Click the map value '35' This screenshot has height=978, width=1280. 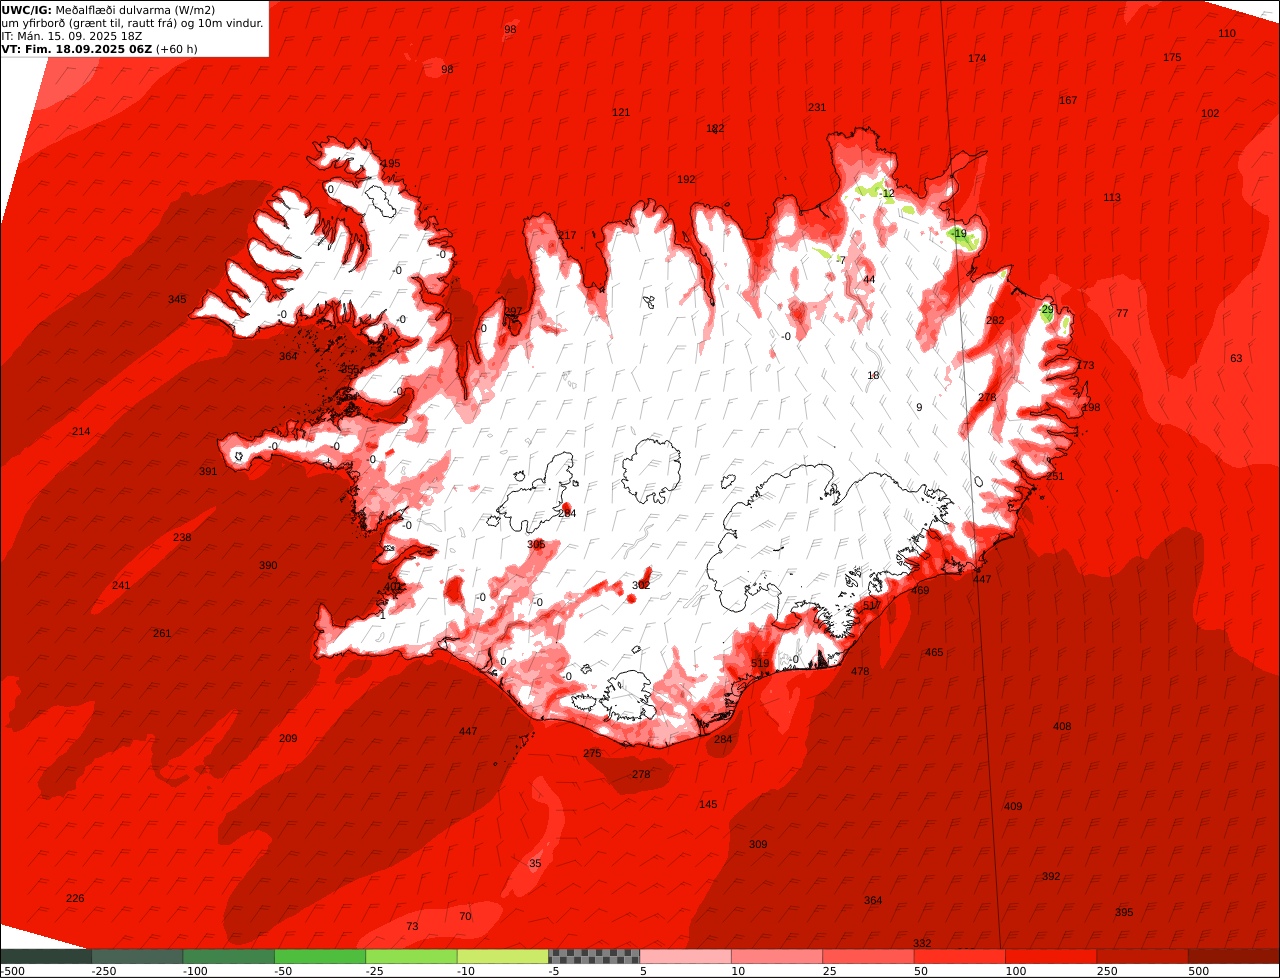(x=535, y=863)
